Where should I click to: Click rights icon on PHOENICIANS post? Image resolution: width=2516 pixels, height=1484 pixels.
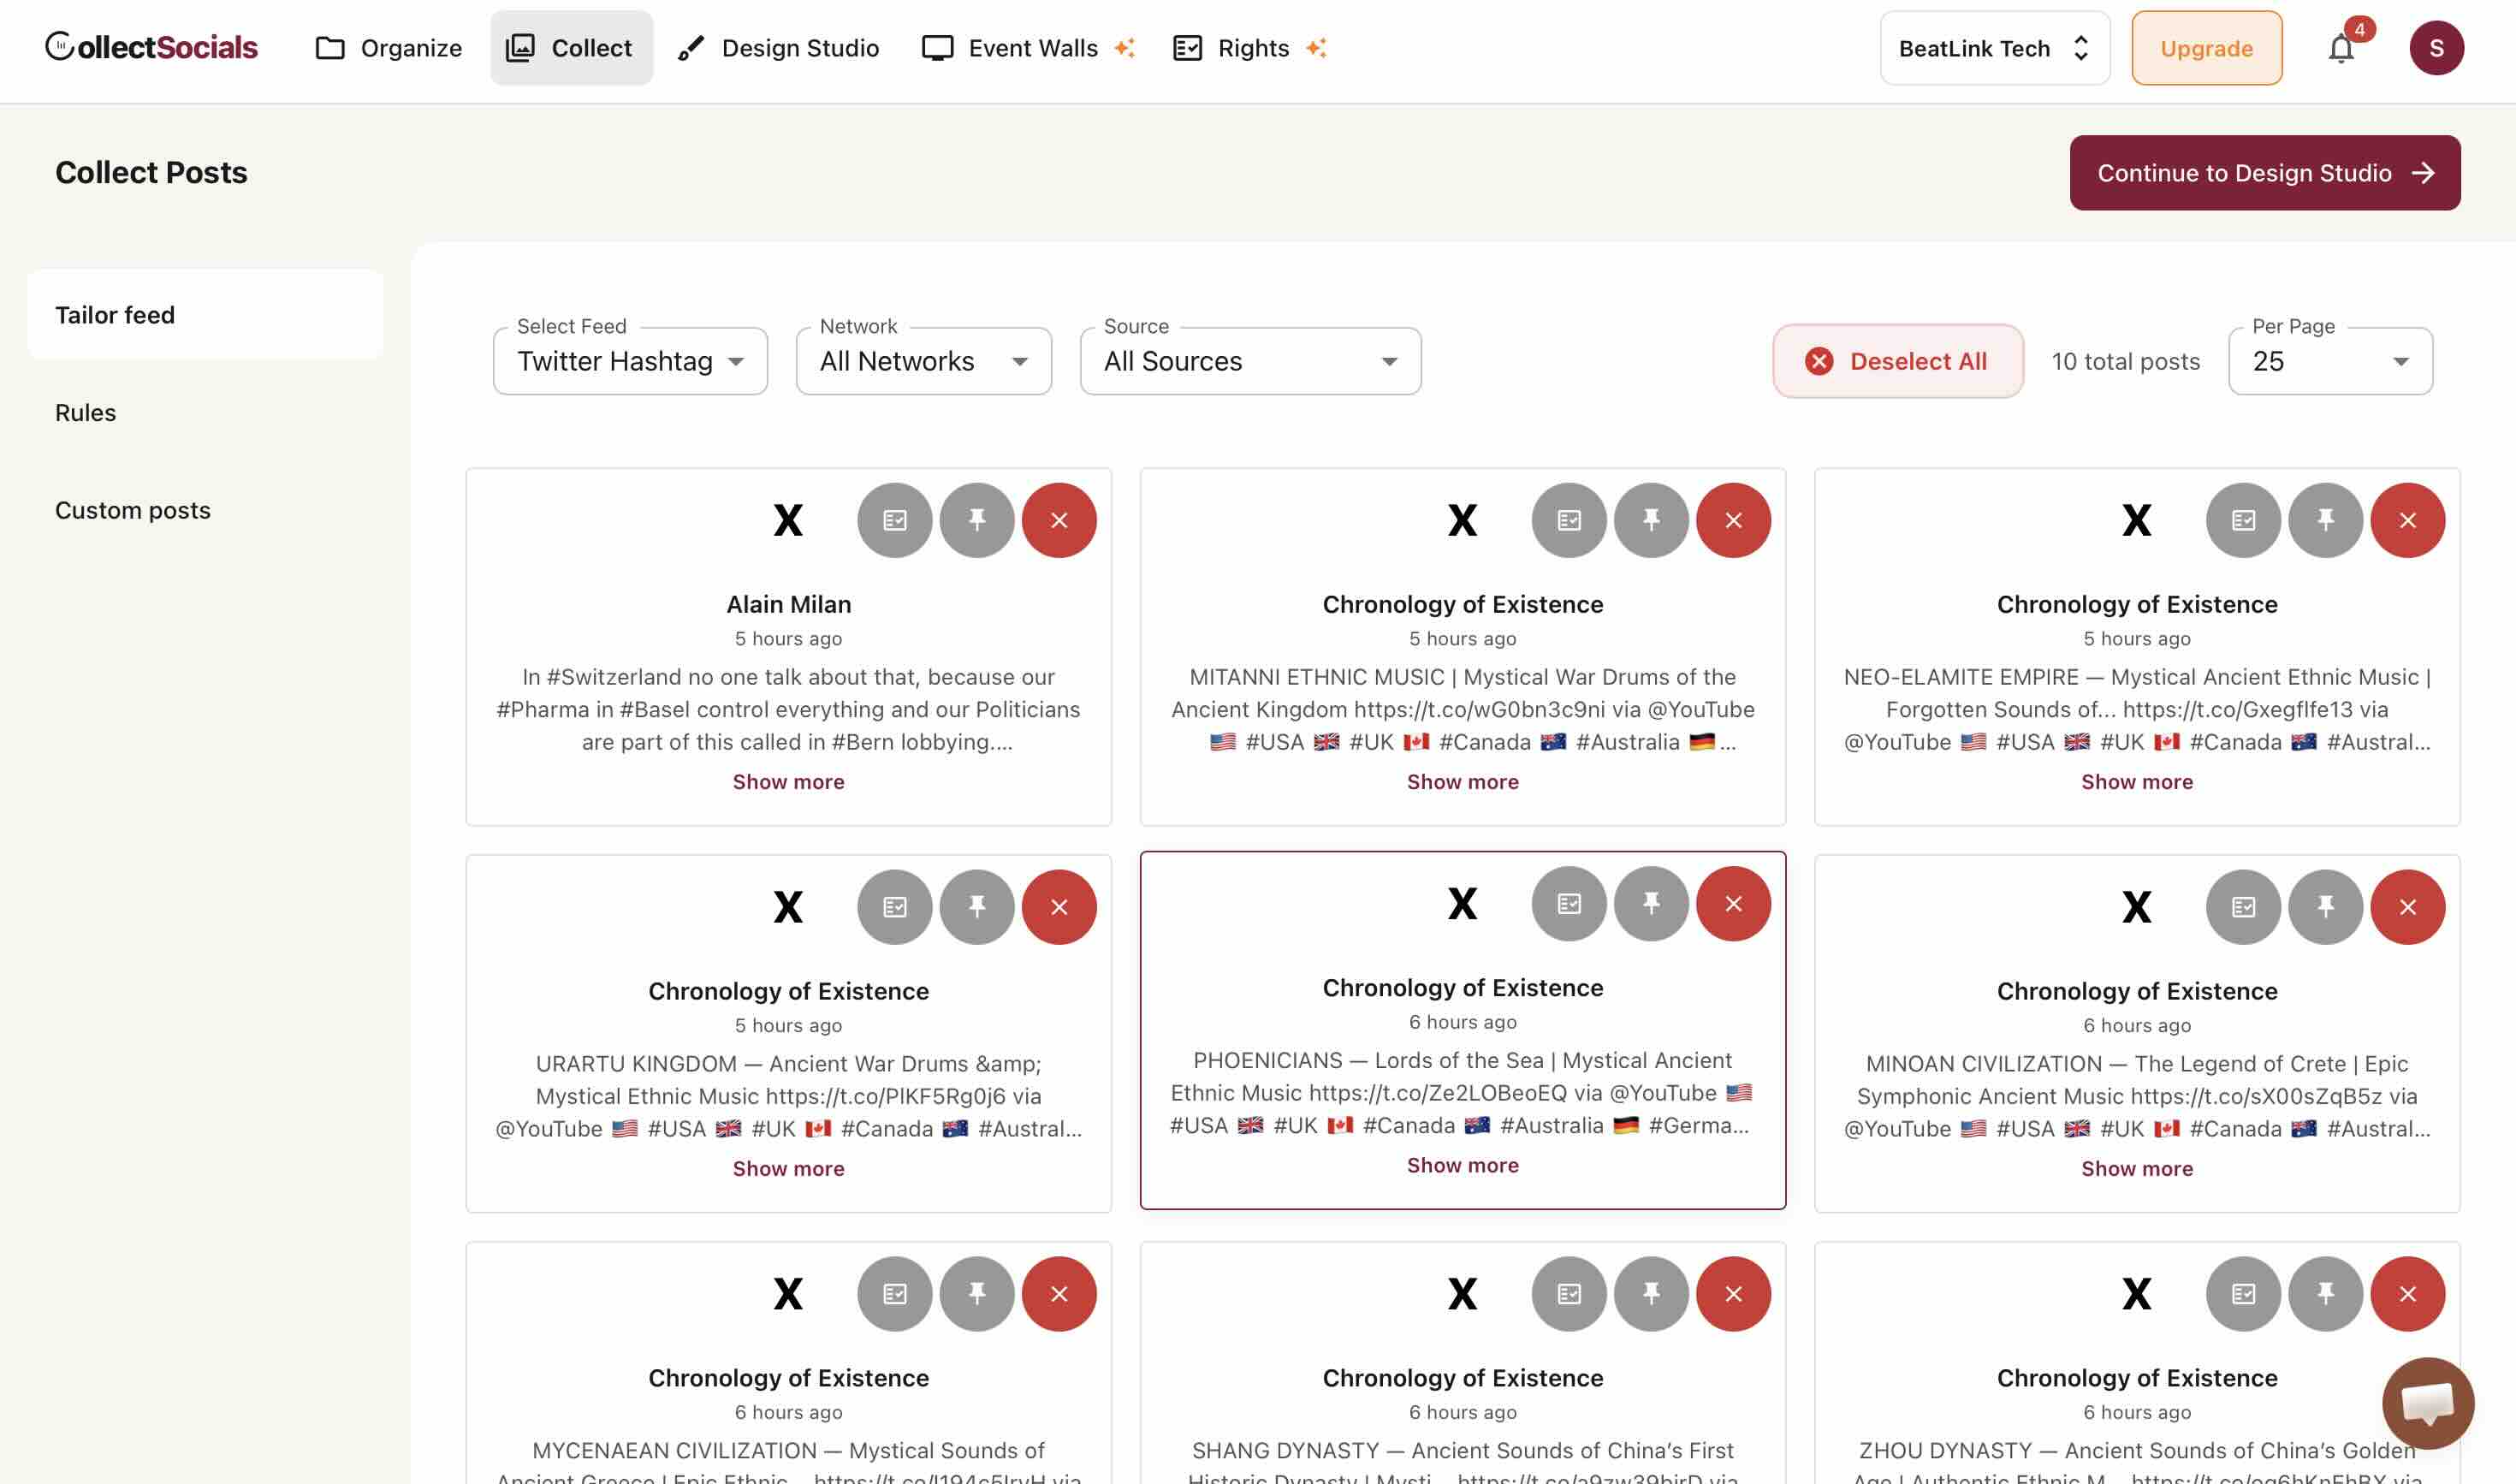(1569, 904)
